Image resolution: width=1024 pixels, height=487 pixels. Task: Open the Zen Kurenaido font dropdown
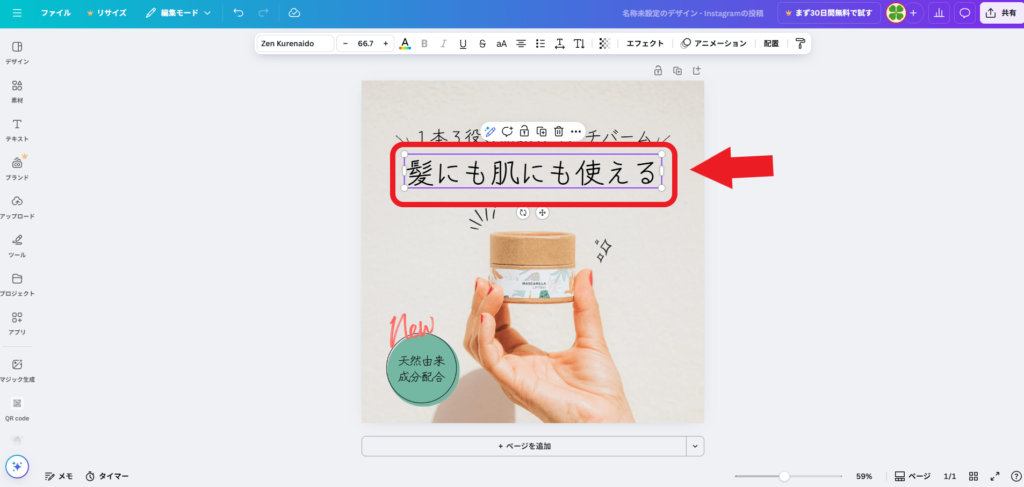294,44
